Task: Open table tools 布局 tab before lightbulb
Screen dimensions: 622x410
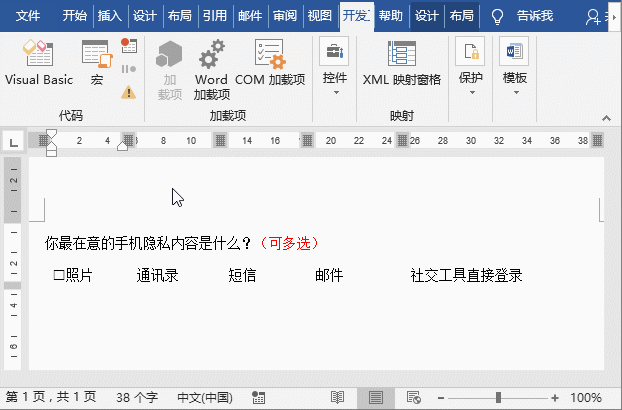Action: (x=462, y=16)
